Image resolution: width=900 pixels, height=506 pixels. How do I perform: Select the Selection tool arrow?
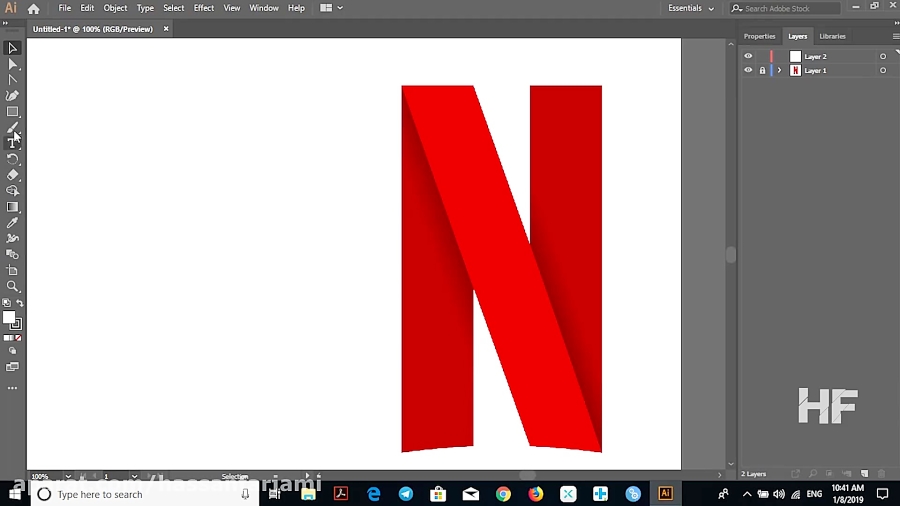click(x=12, y=48)
